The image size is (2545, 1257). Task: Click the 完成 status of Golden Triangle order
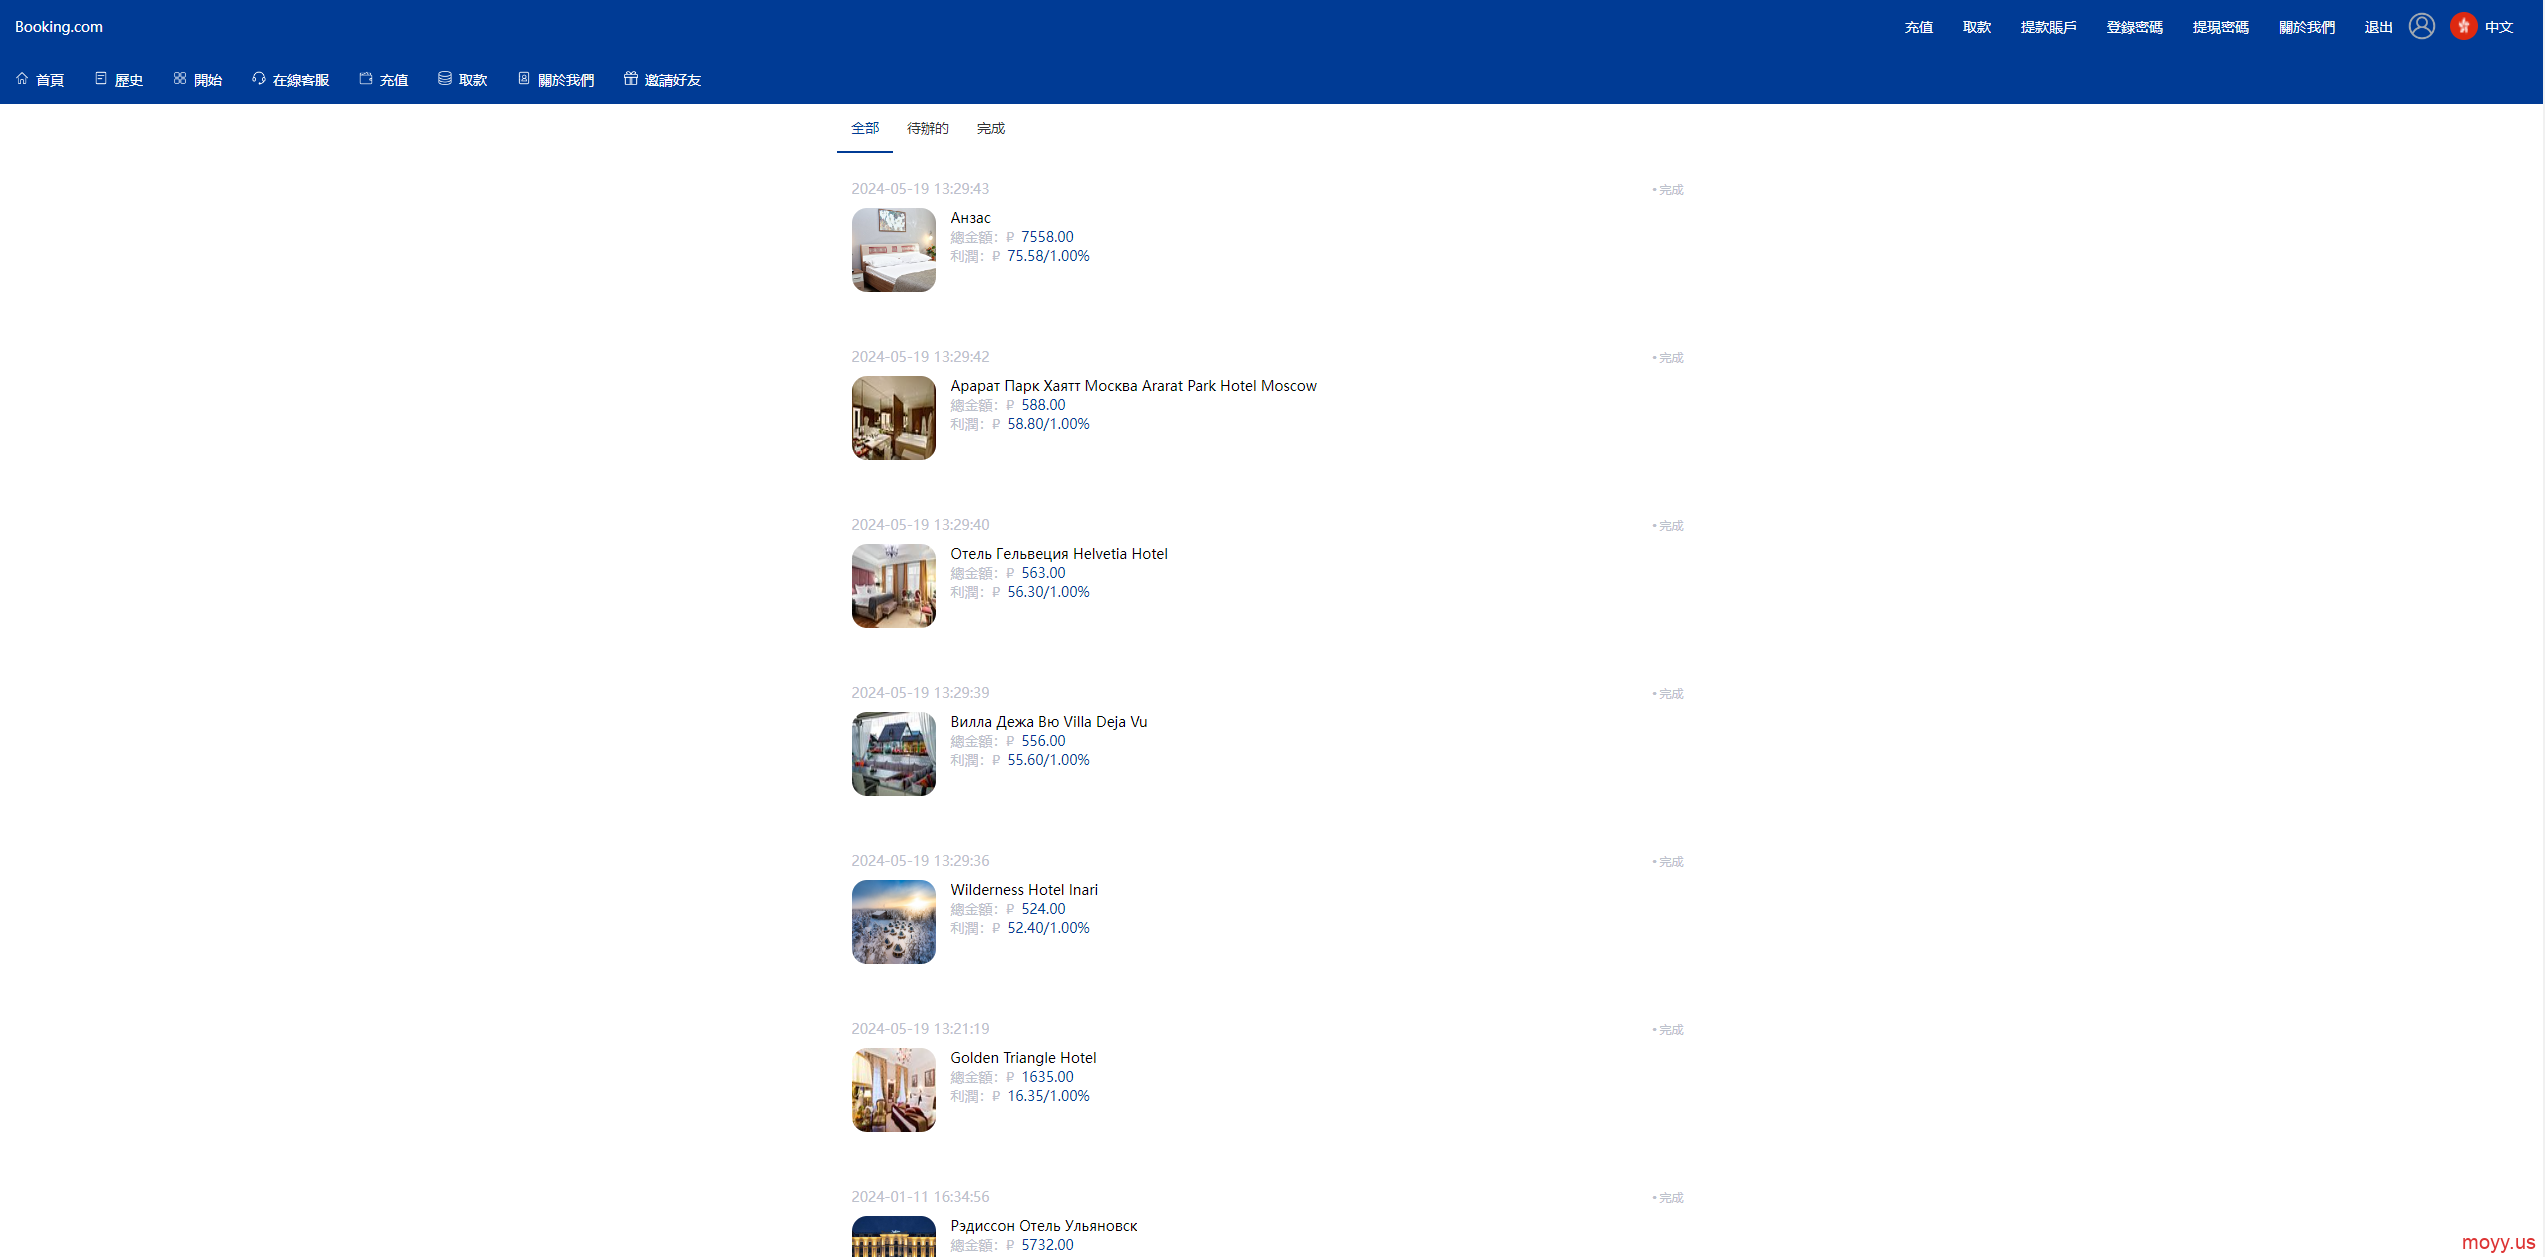pos(1670,1030)
